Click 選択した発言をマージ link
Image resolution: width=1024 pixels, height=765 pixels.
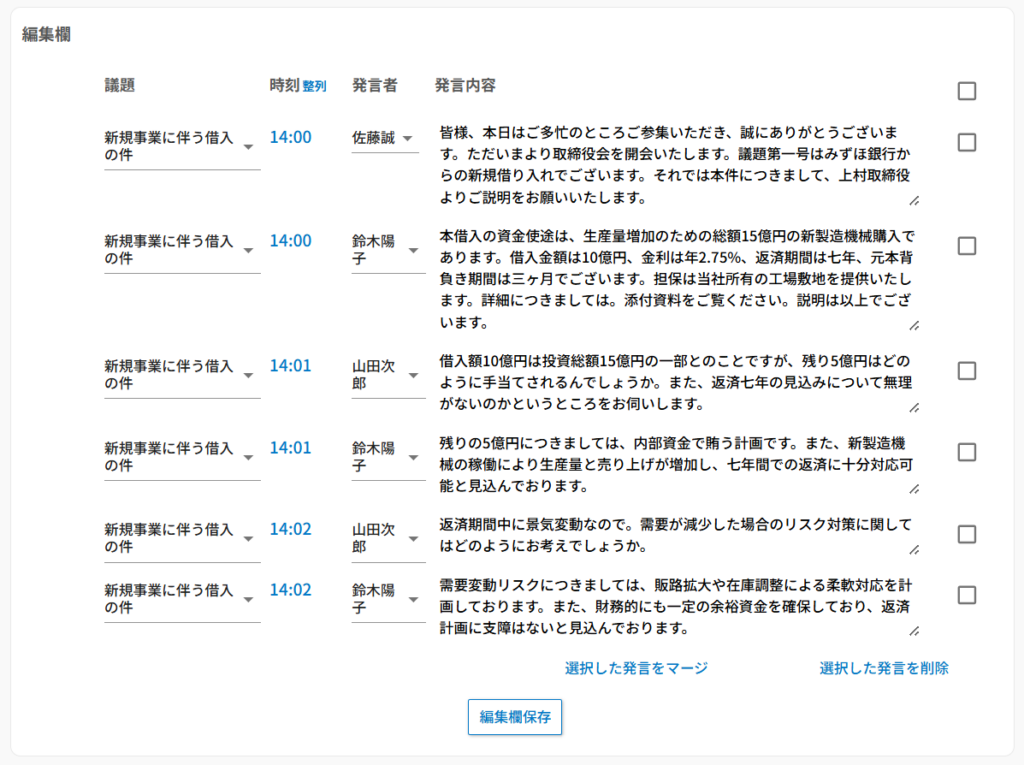(636, 668)
